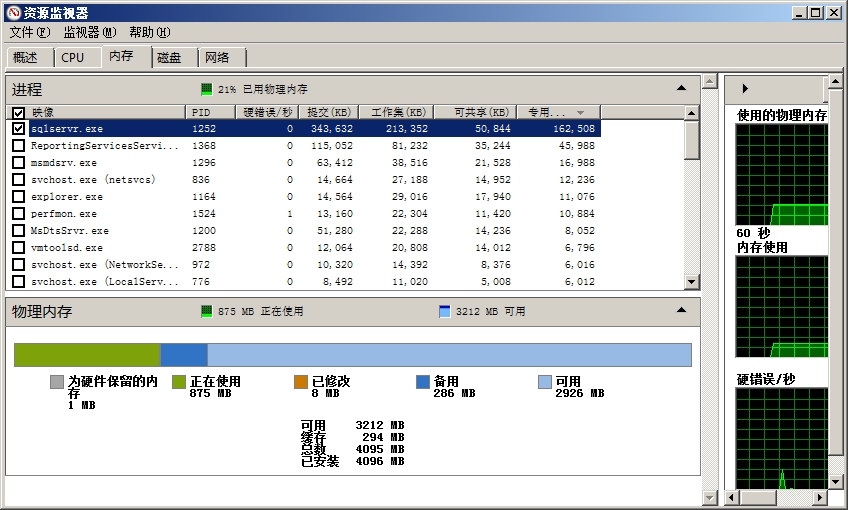Switch to the 概述 tab

coord(30,57)
